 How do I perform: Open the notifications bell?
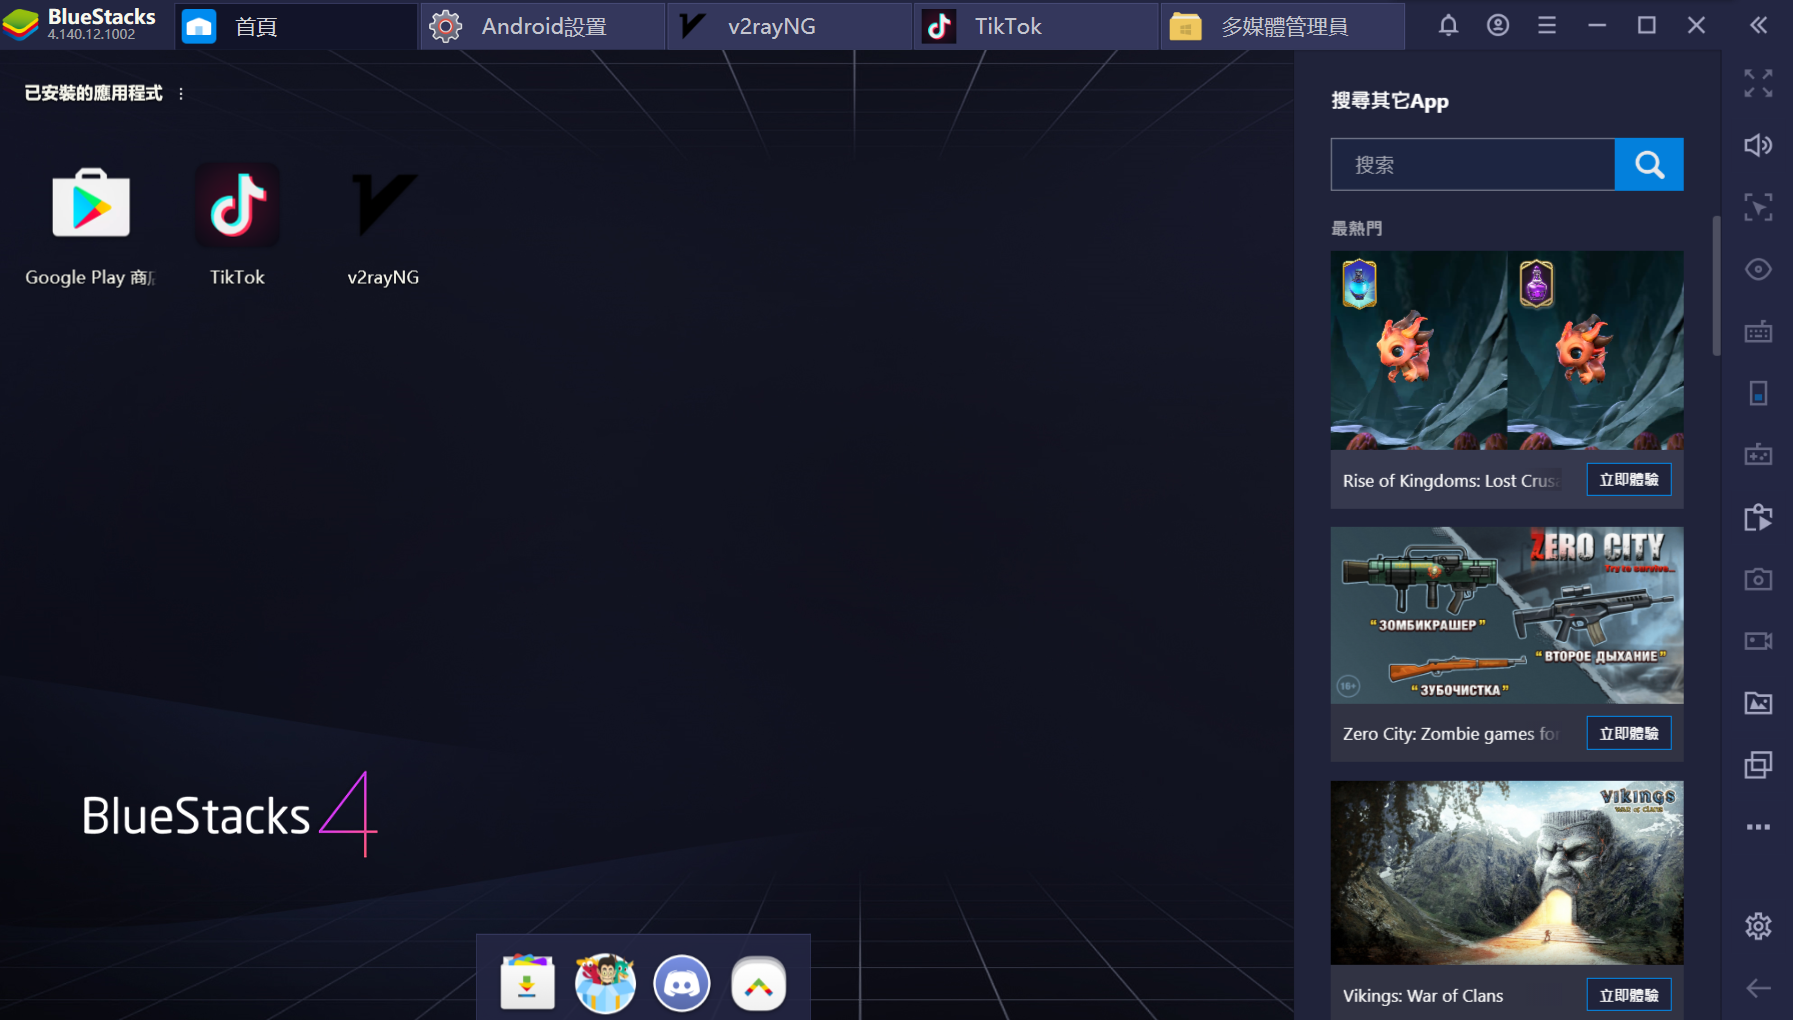(1448, 25)
